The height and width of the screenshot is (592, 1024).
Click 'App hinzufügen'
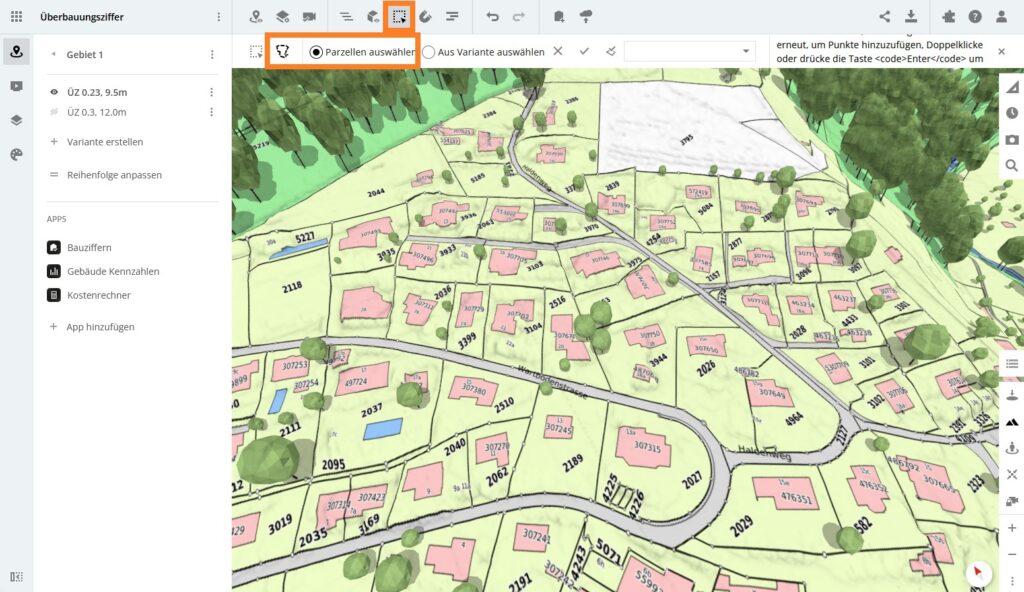[x=100, y=327]
